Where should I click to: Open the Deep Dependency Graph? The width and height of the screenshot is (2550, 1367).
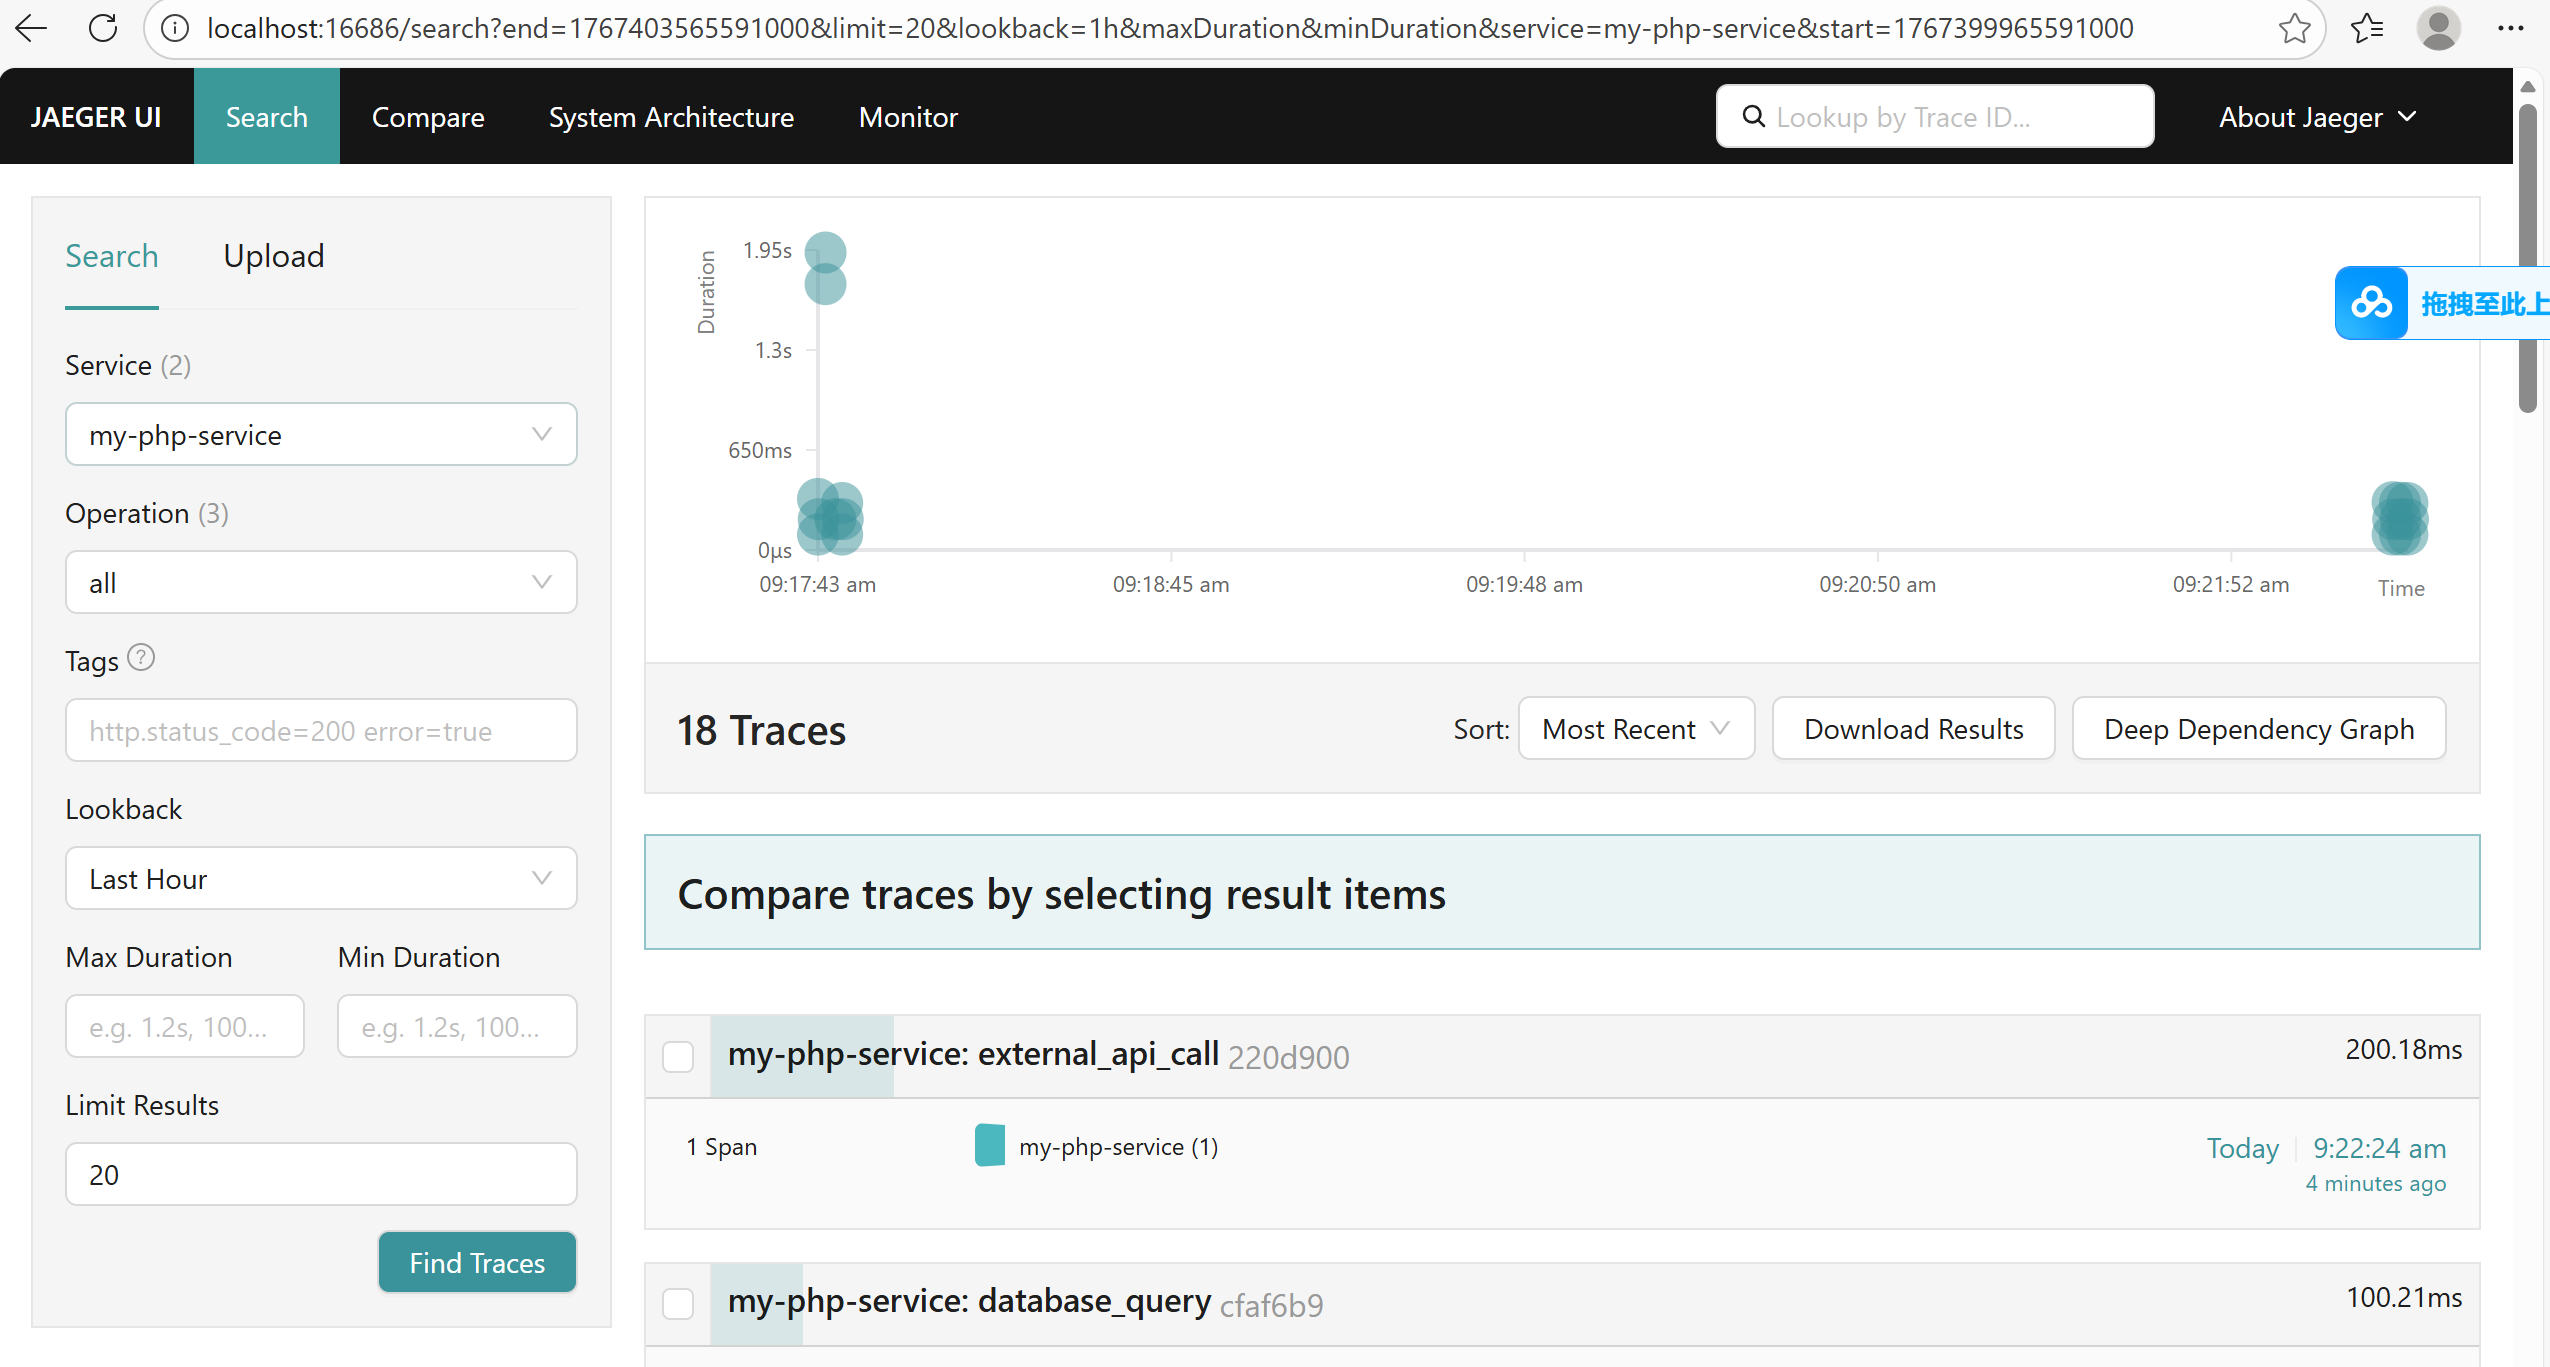(2259, 729)
